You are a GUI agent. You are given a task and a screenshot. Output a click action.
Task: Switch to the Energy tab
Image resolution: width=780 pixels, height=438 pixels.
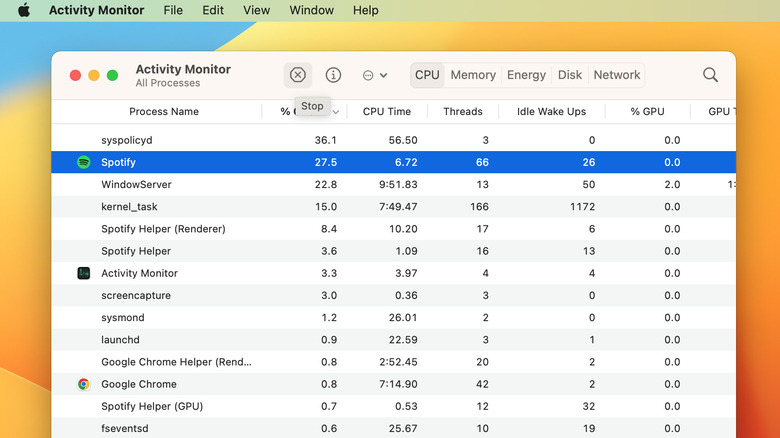[526, 75]
